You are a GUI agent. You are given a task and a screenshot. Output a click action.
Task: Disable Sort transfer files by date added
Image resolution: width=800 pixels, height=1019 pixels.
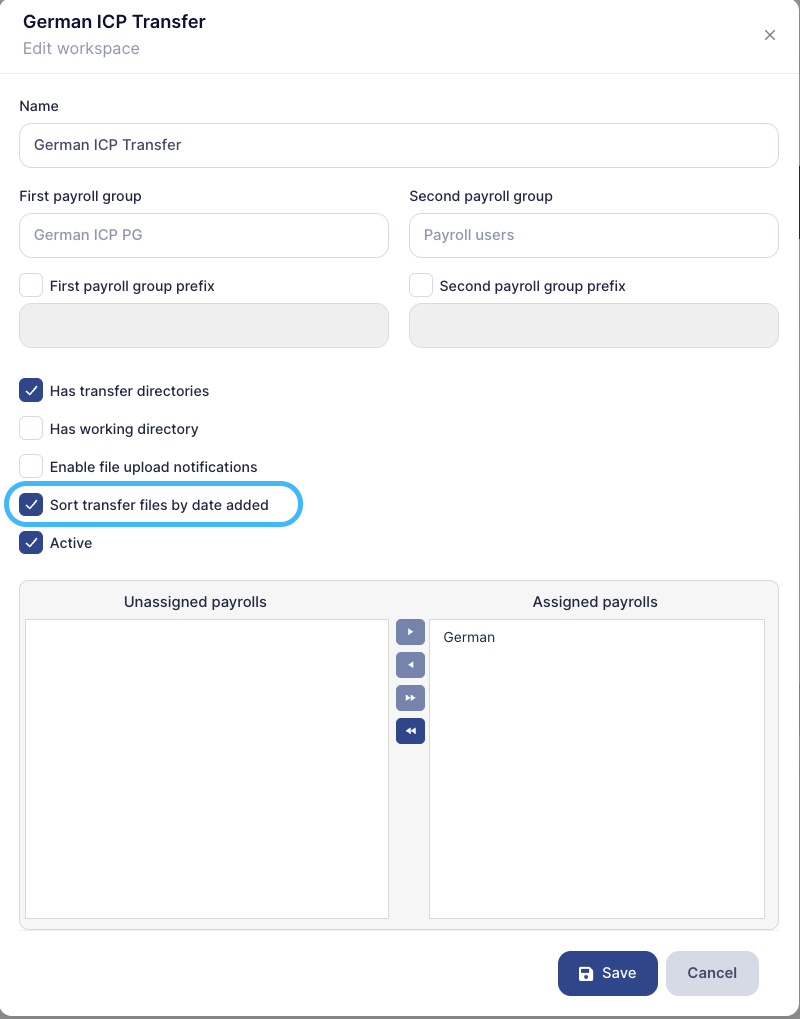(30, 504)
